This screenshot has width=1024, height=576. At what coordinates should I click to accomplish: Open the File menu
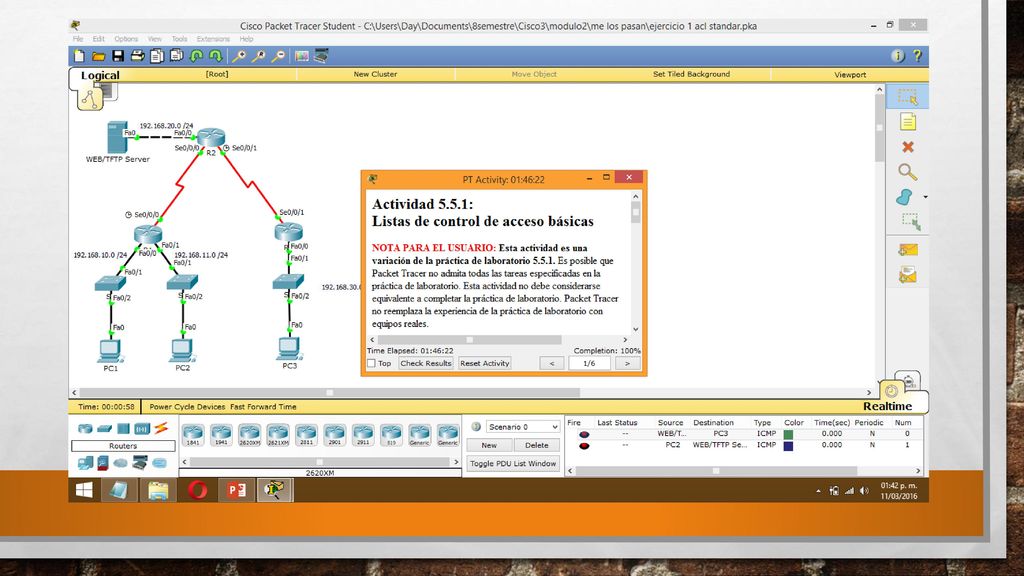[x=78, y=39]
